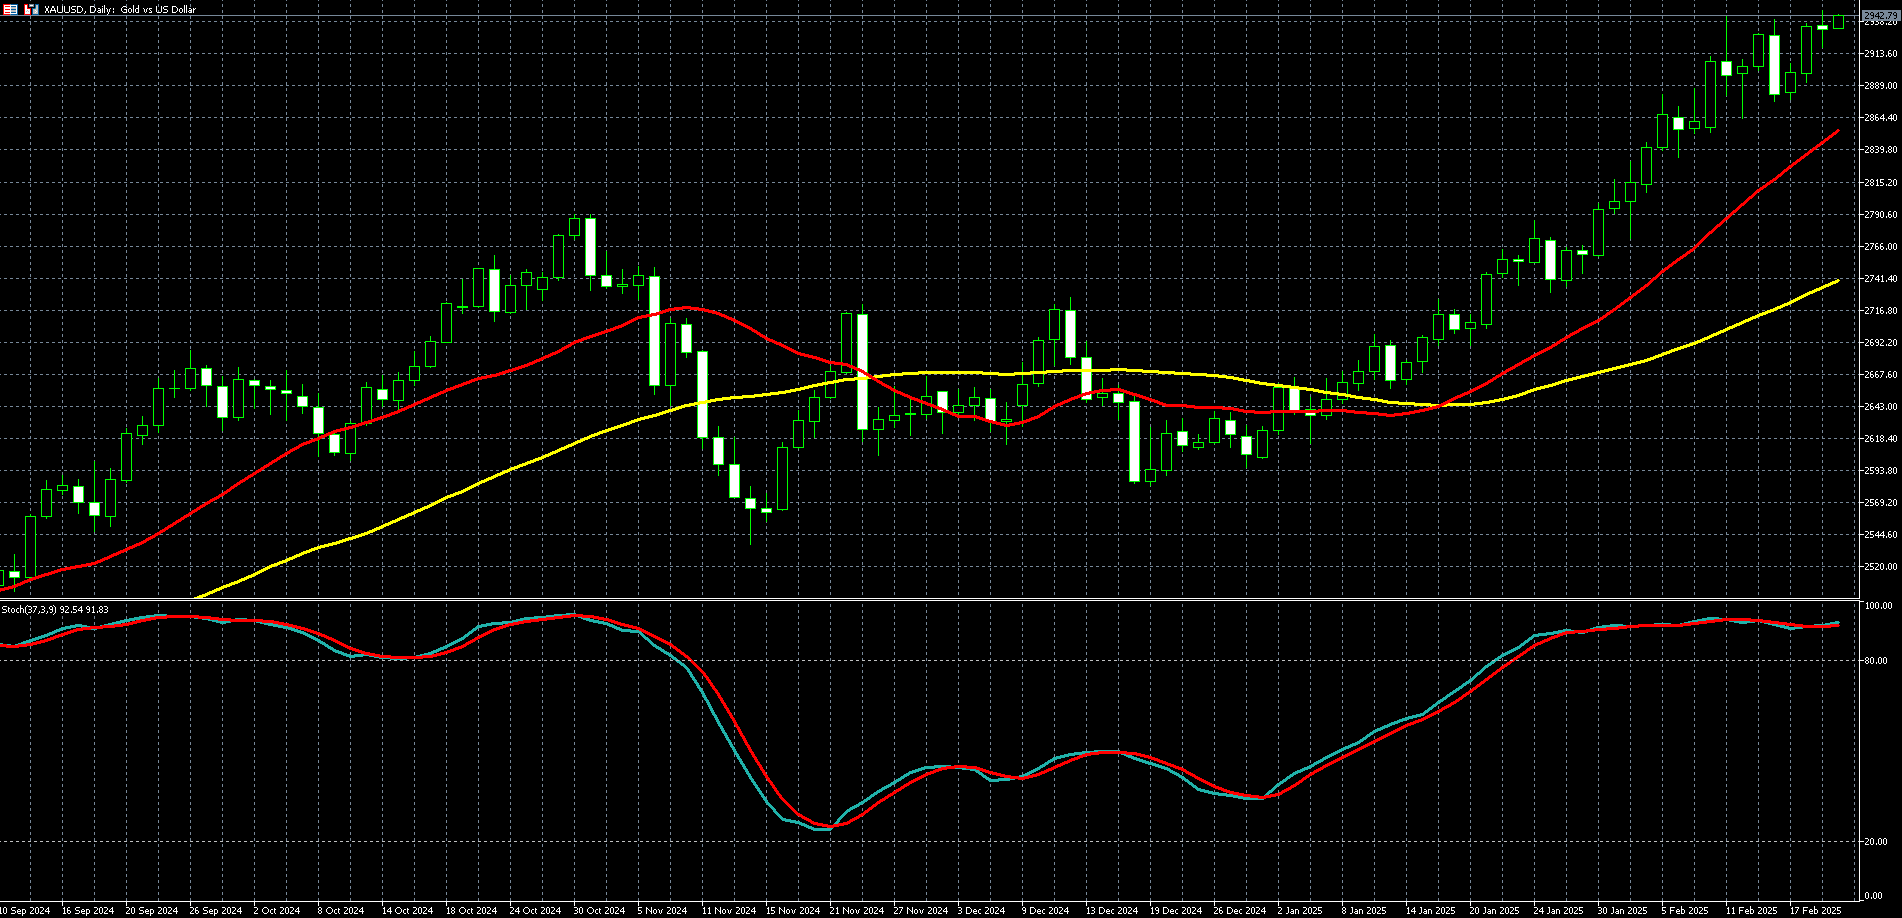The width and height of the screenshot is (1902, 918).
Task: Click the bar-chart icon beside the XAUUSD title
Action: coord(31,9)
